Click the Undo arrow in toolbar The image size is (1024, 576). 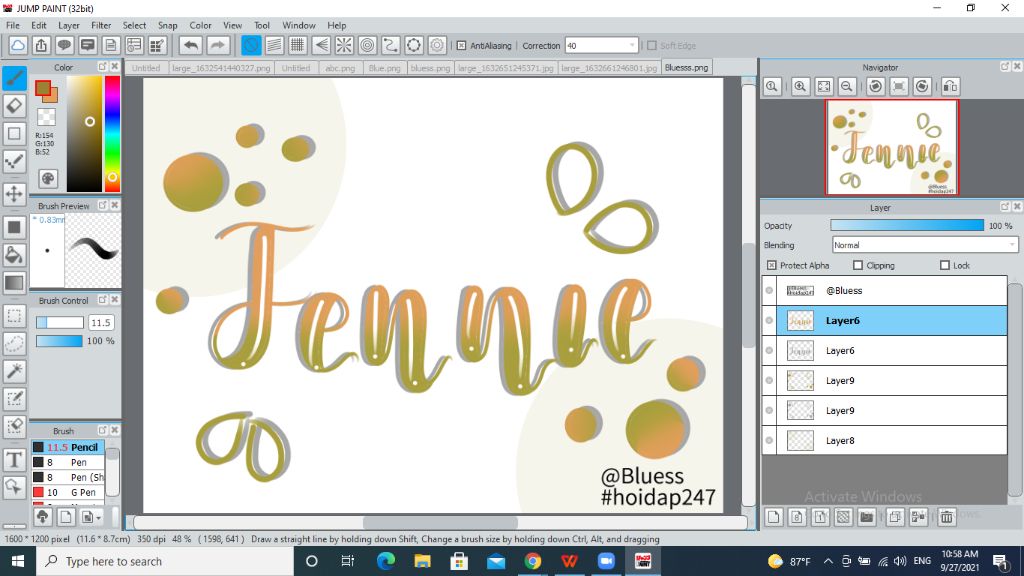pyautogui.click(x=191, y=45)
